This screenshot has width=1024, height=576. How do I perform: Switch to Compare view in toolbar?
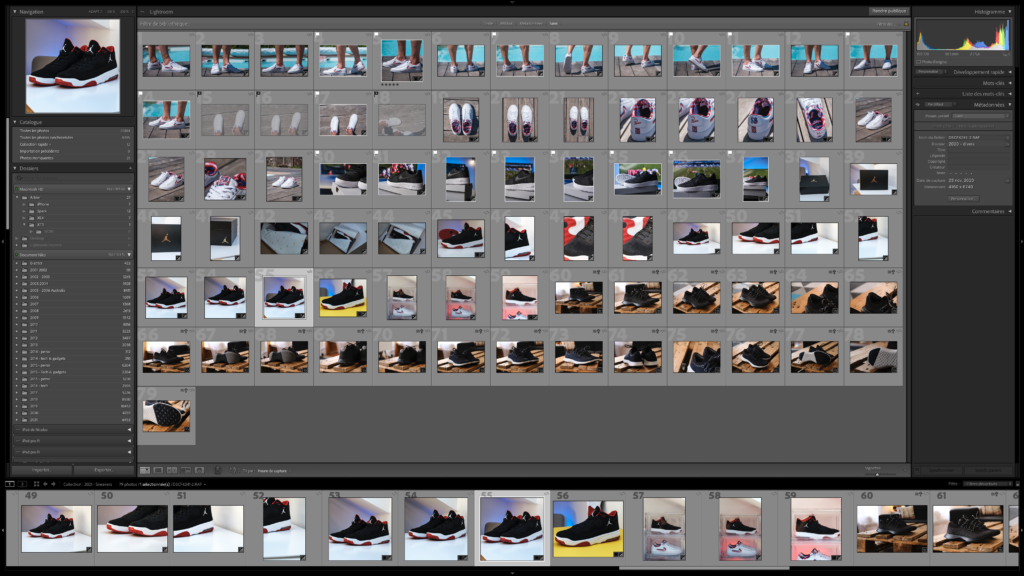[172, 470]
